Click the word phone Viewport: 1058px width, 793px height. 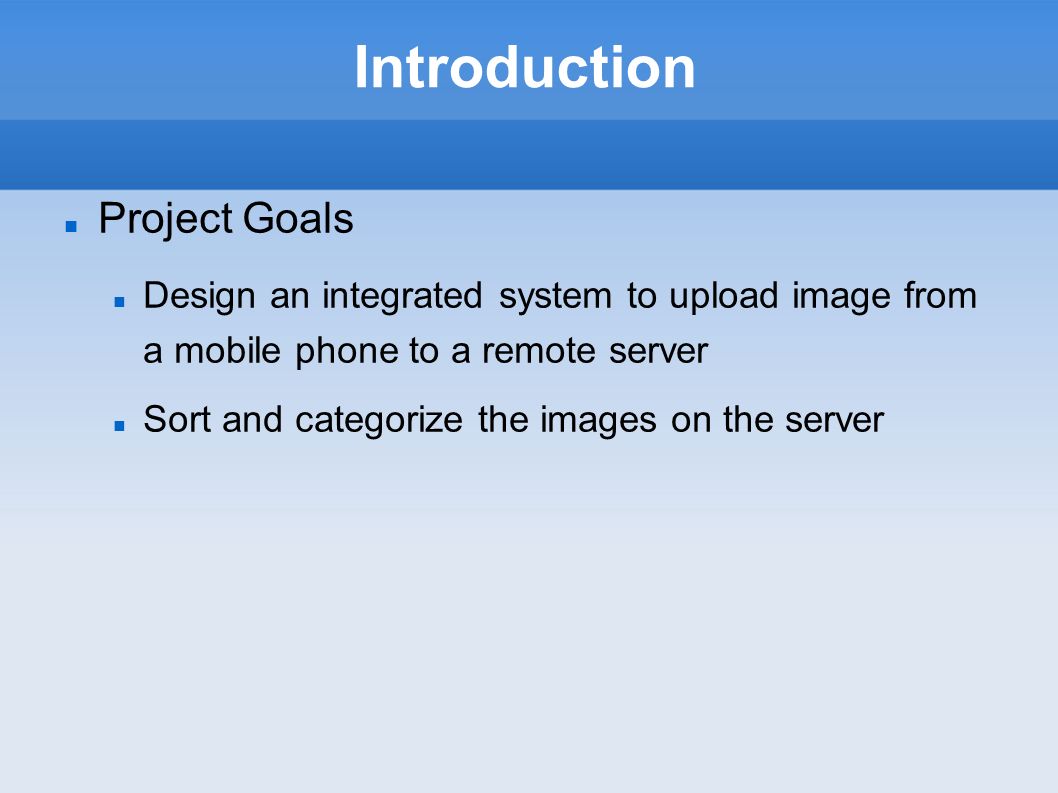point(346,352)
